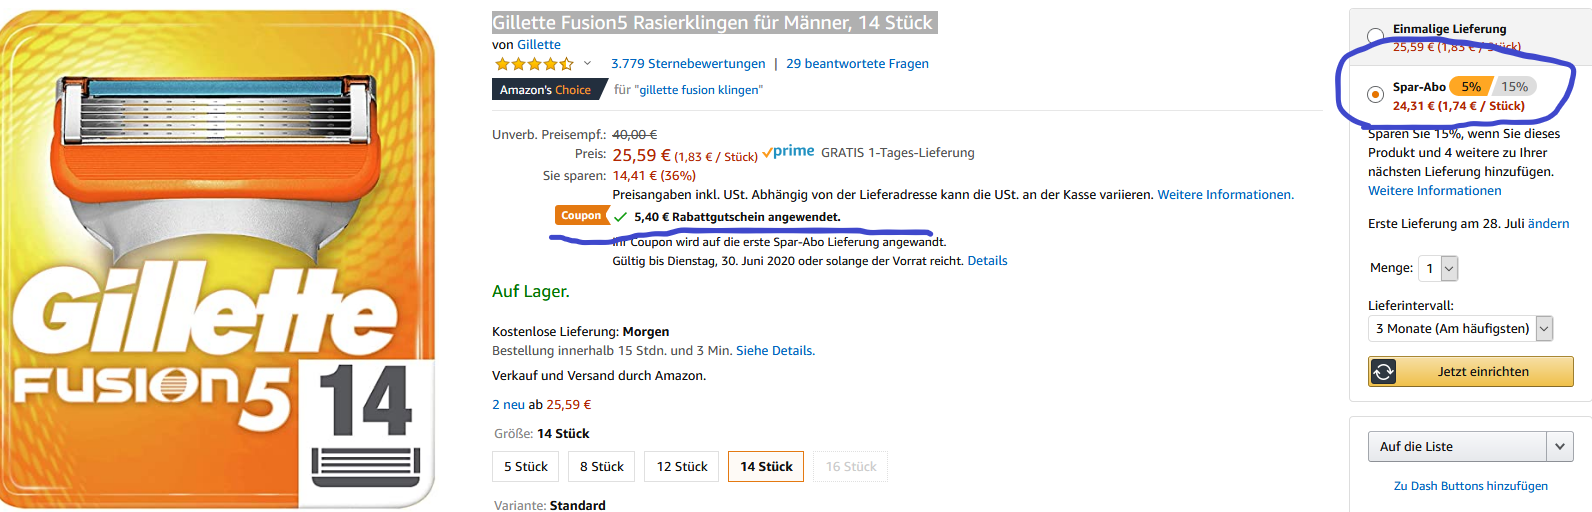Open the 29 beantwortete Fragen link
This screenshot has height=512, width=1592.
click(857, 64)
